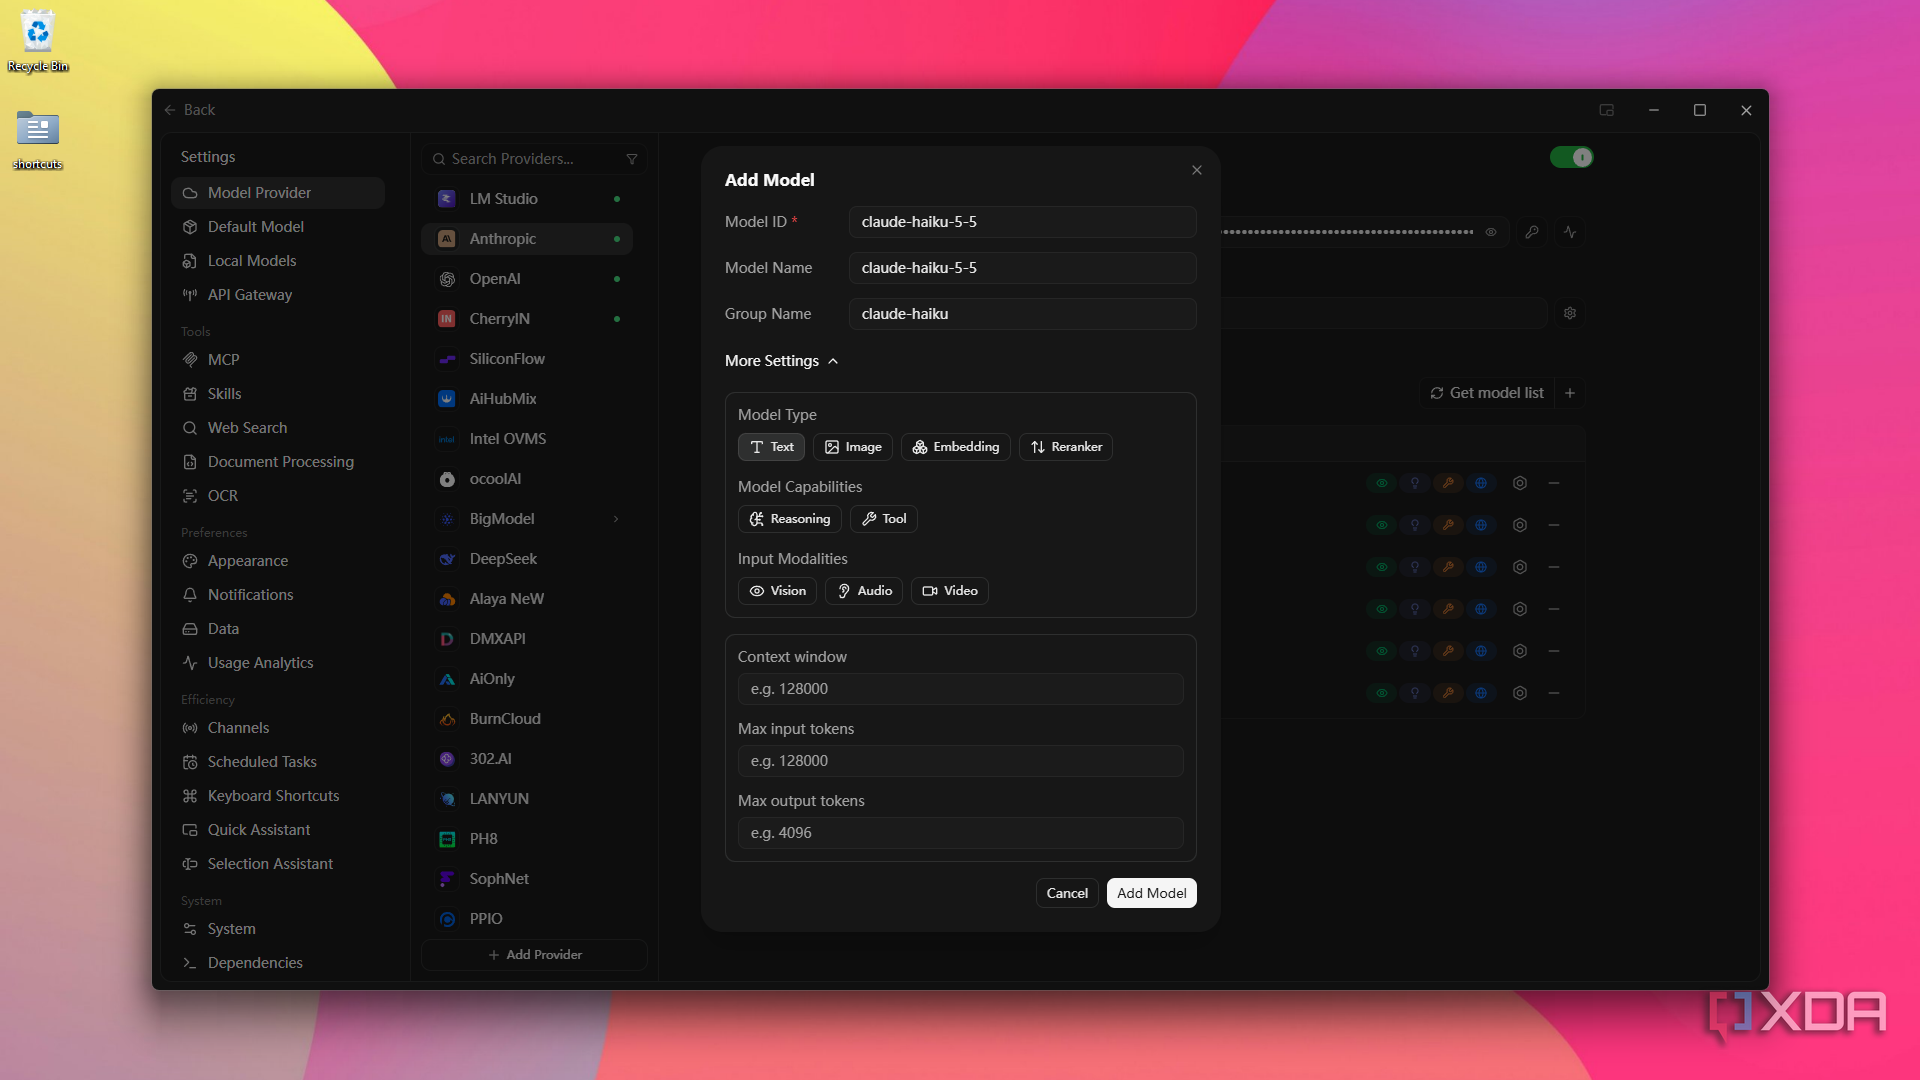Image resolution: width=1920 pixels, height=1080 pixels.
Task: Open the shortcuts folder on desktop
Action: pos(38,140)
